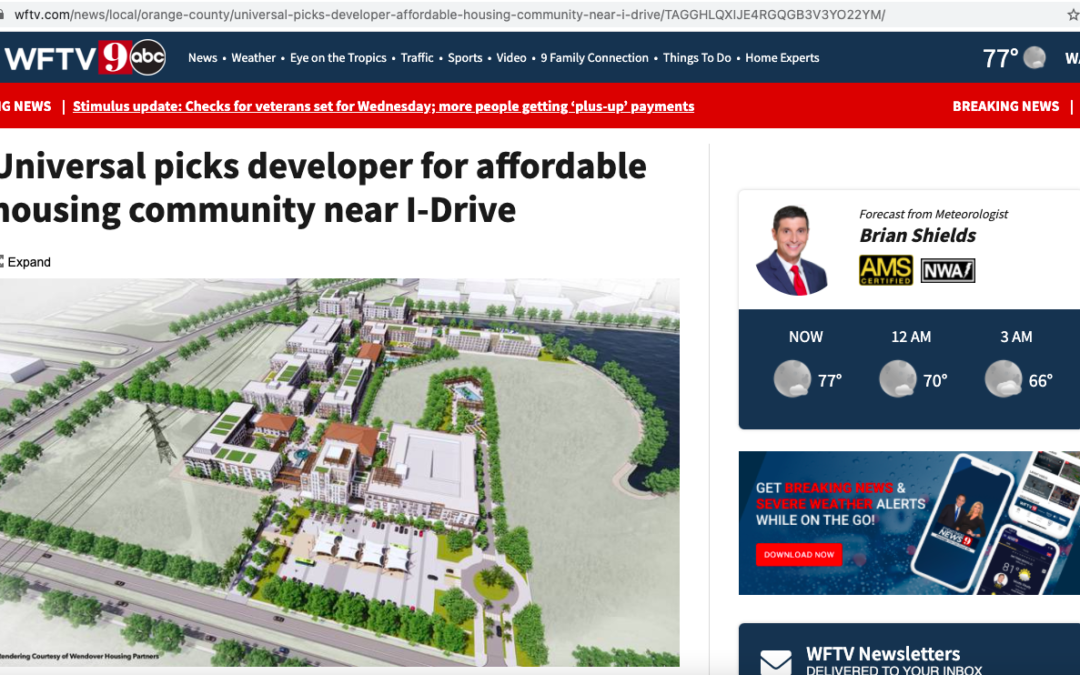This screenshot has height=675, width=1080.
Task: Click the browser address bar URL
Action: point(449,14)
